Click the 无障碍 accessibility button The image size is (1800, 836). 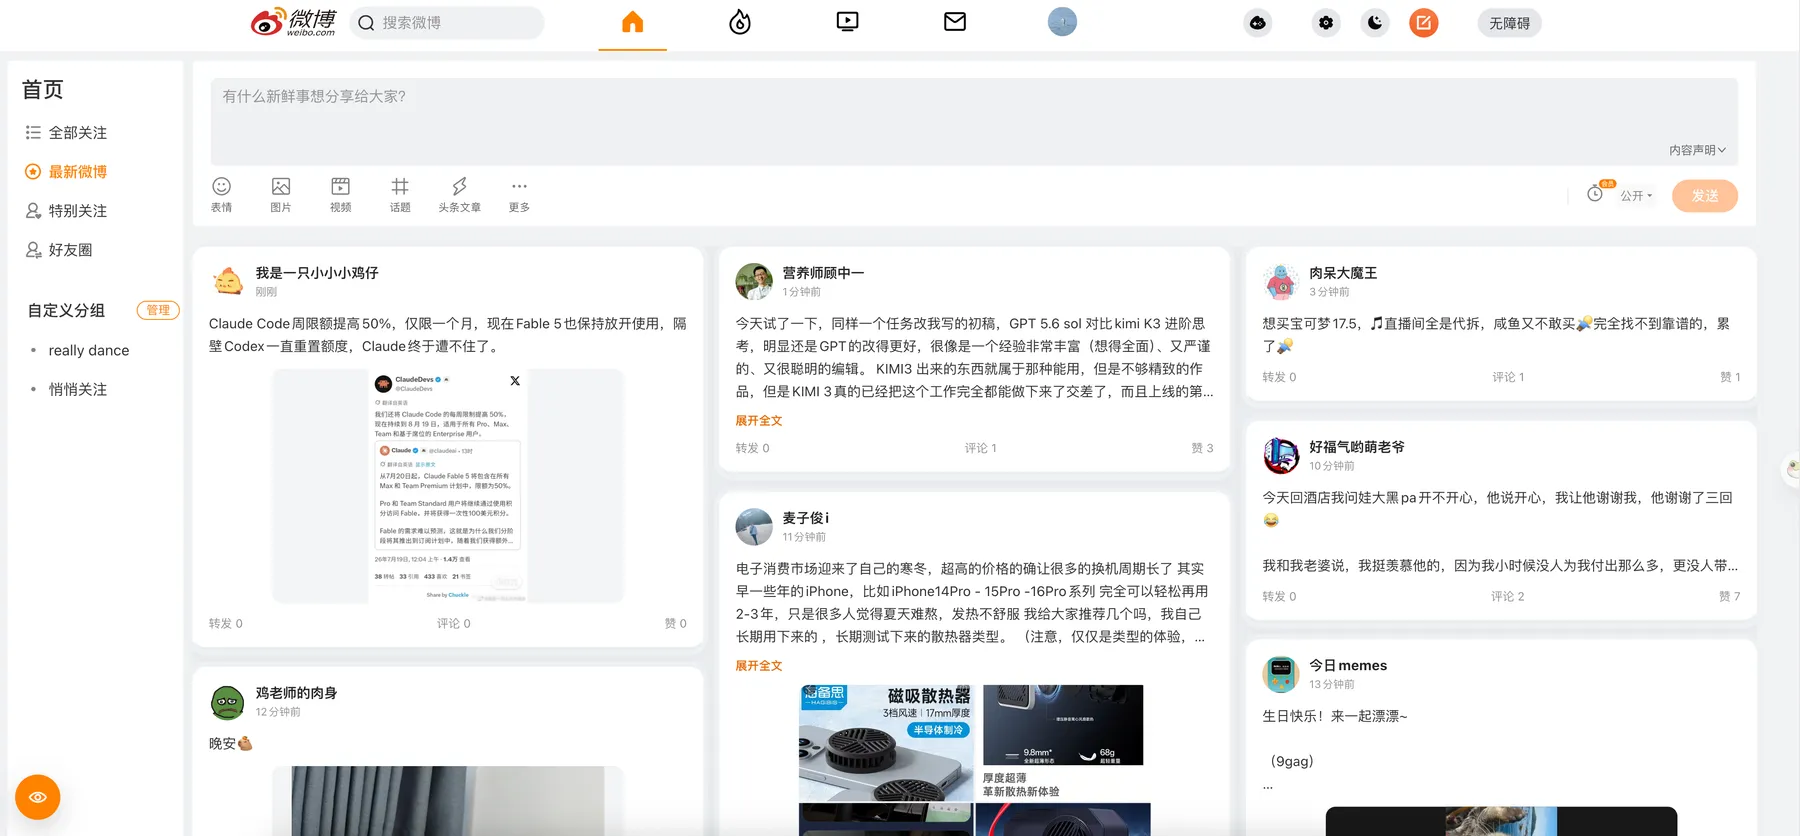1509,23
